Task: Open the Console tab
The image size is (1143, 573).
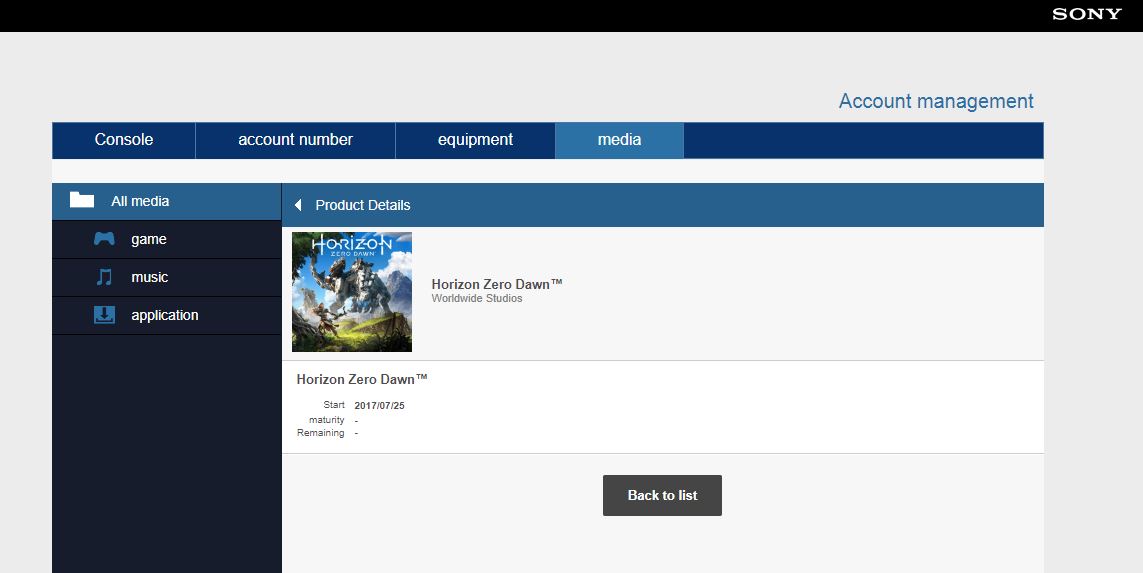Action: (x=124, y=140)
